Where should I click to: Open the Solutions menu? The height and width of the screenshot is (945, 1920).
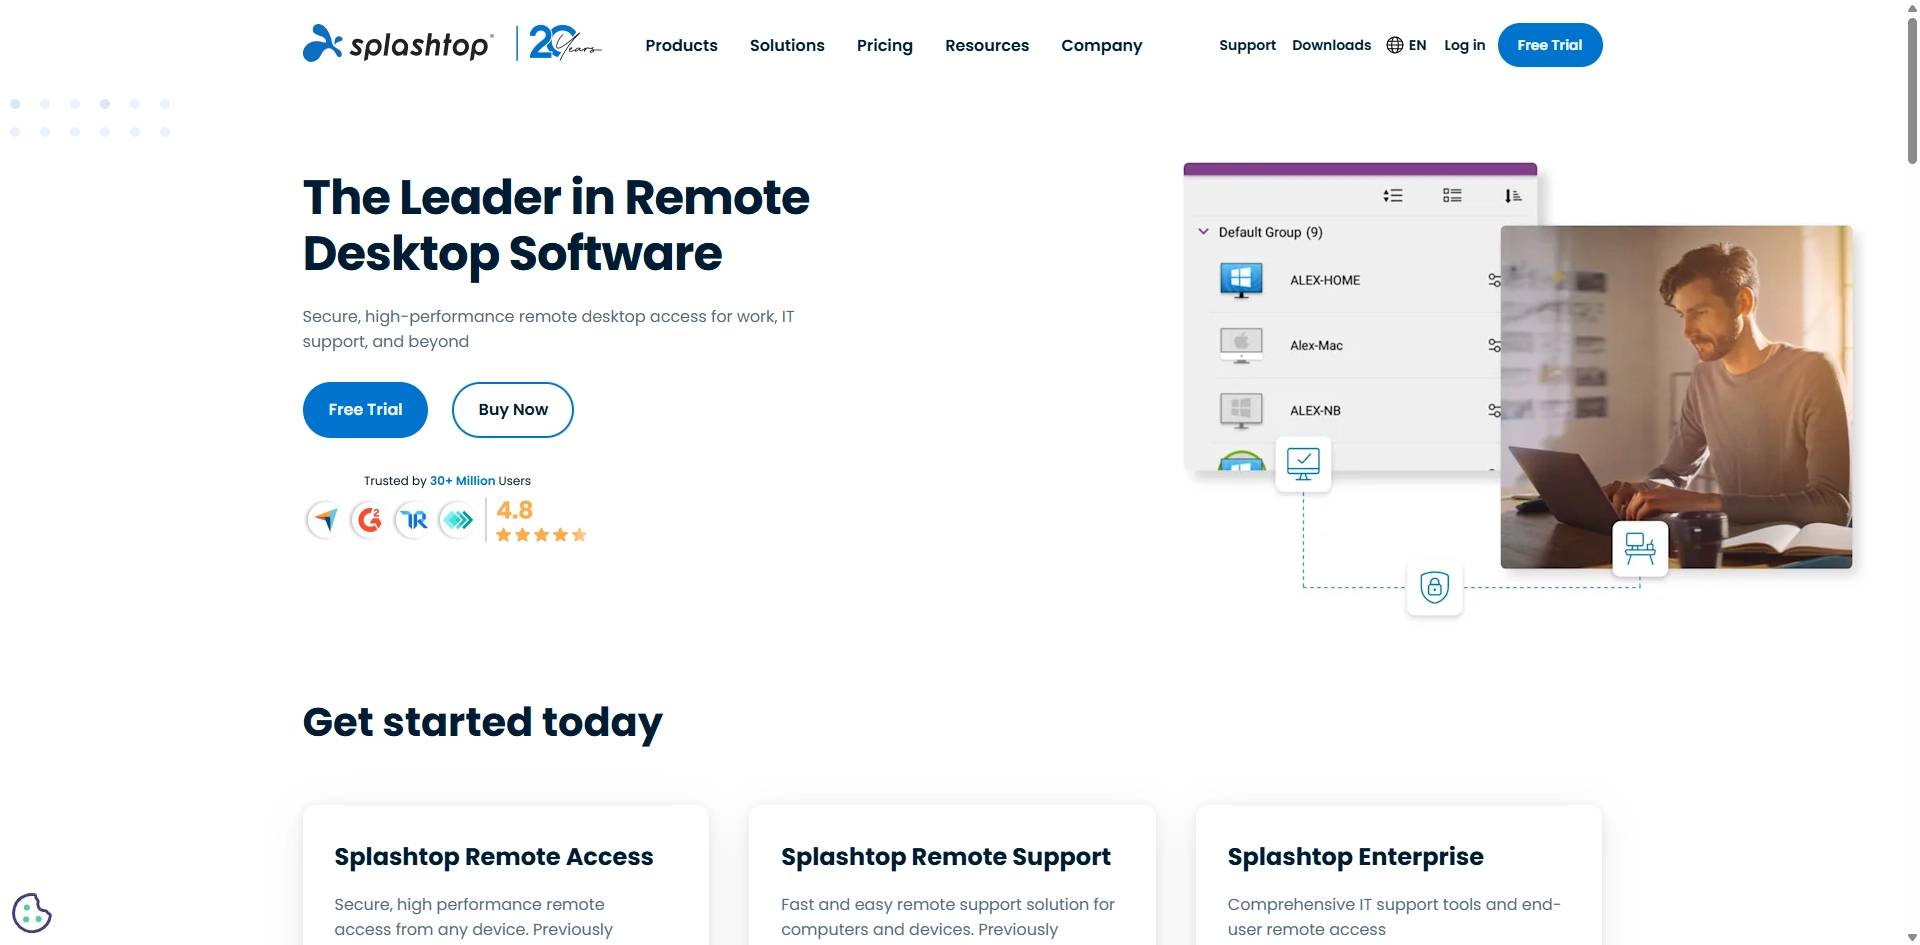(787, 45)
